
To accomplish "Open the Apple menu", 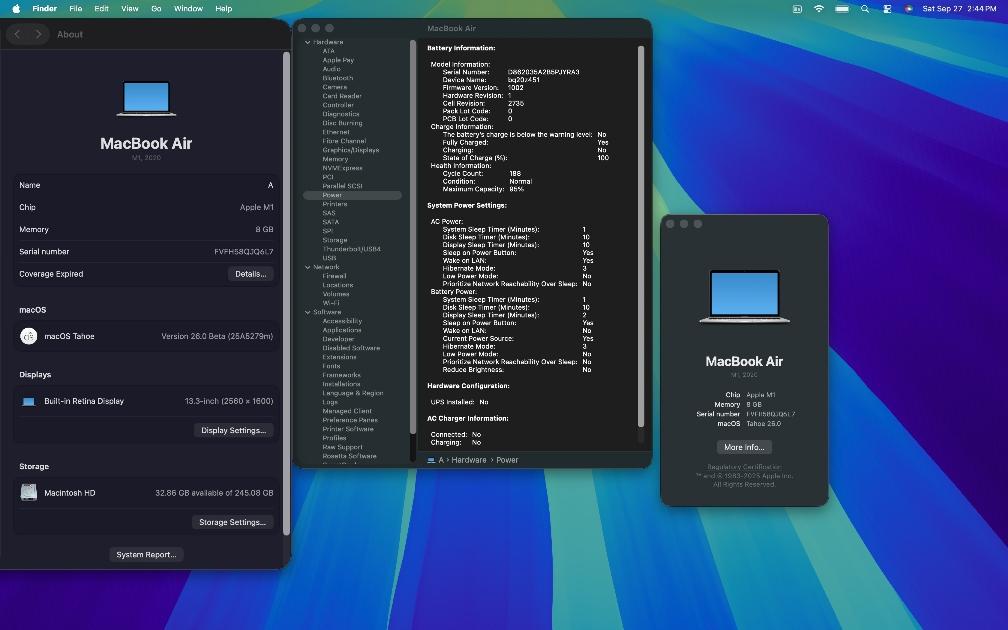I will (16, 8).
